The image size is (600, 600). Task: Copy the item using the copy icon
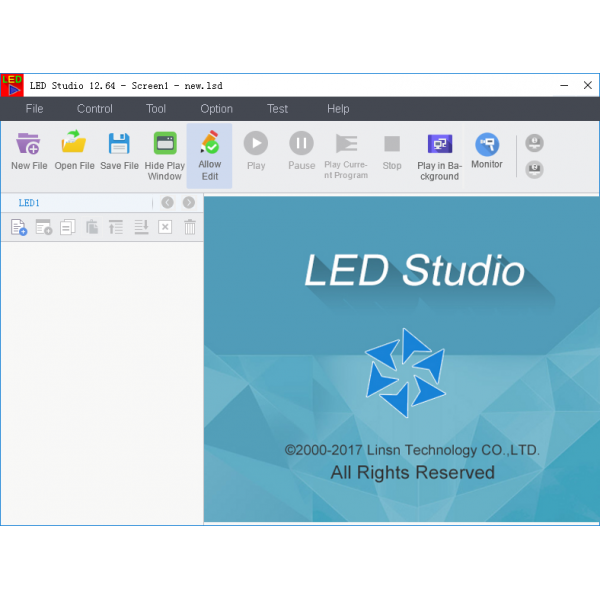click(68, 227)
